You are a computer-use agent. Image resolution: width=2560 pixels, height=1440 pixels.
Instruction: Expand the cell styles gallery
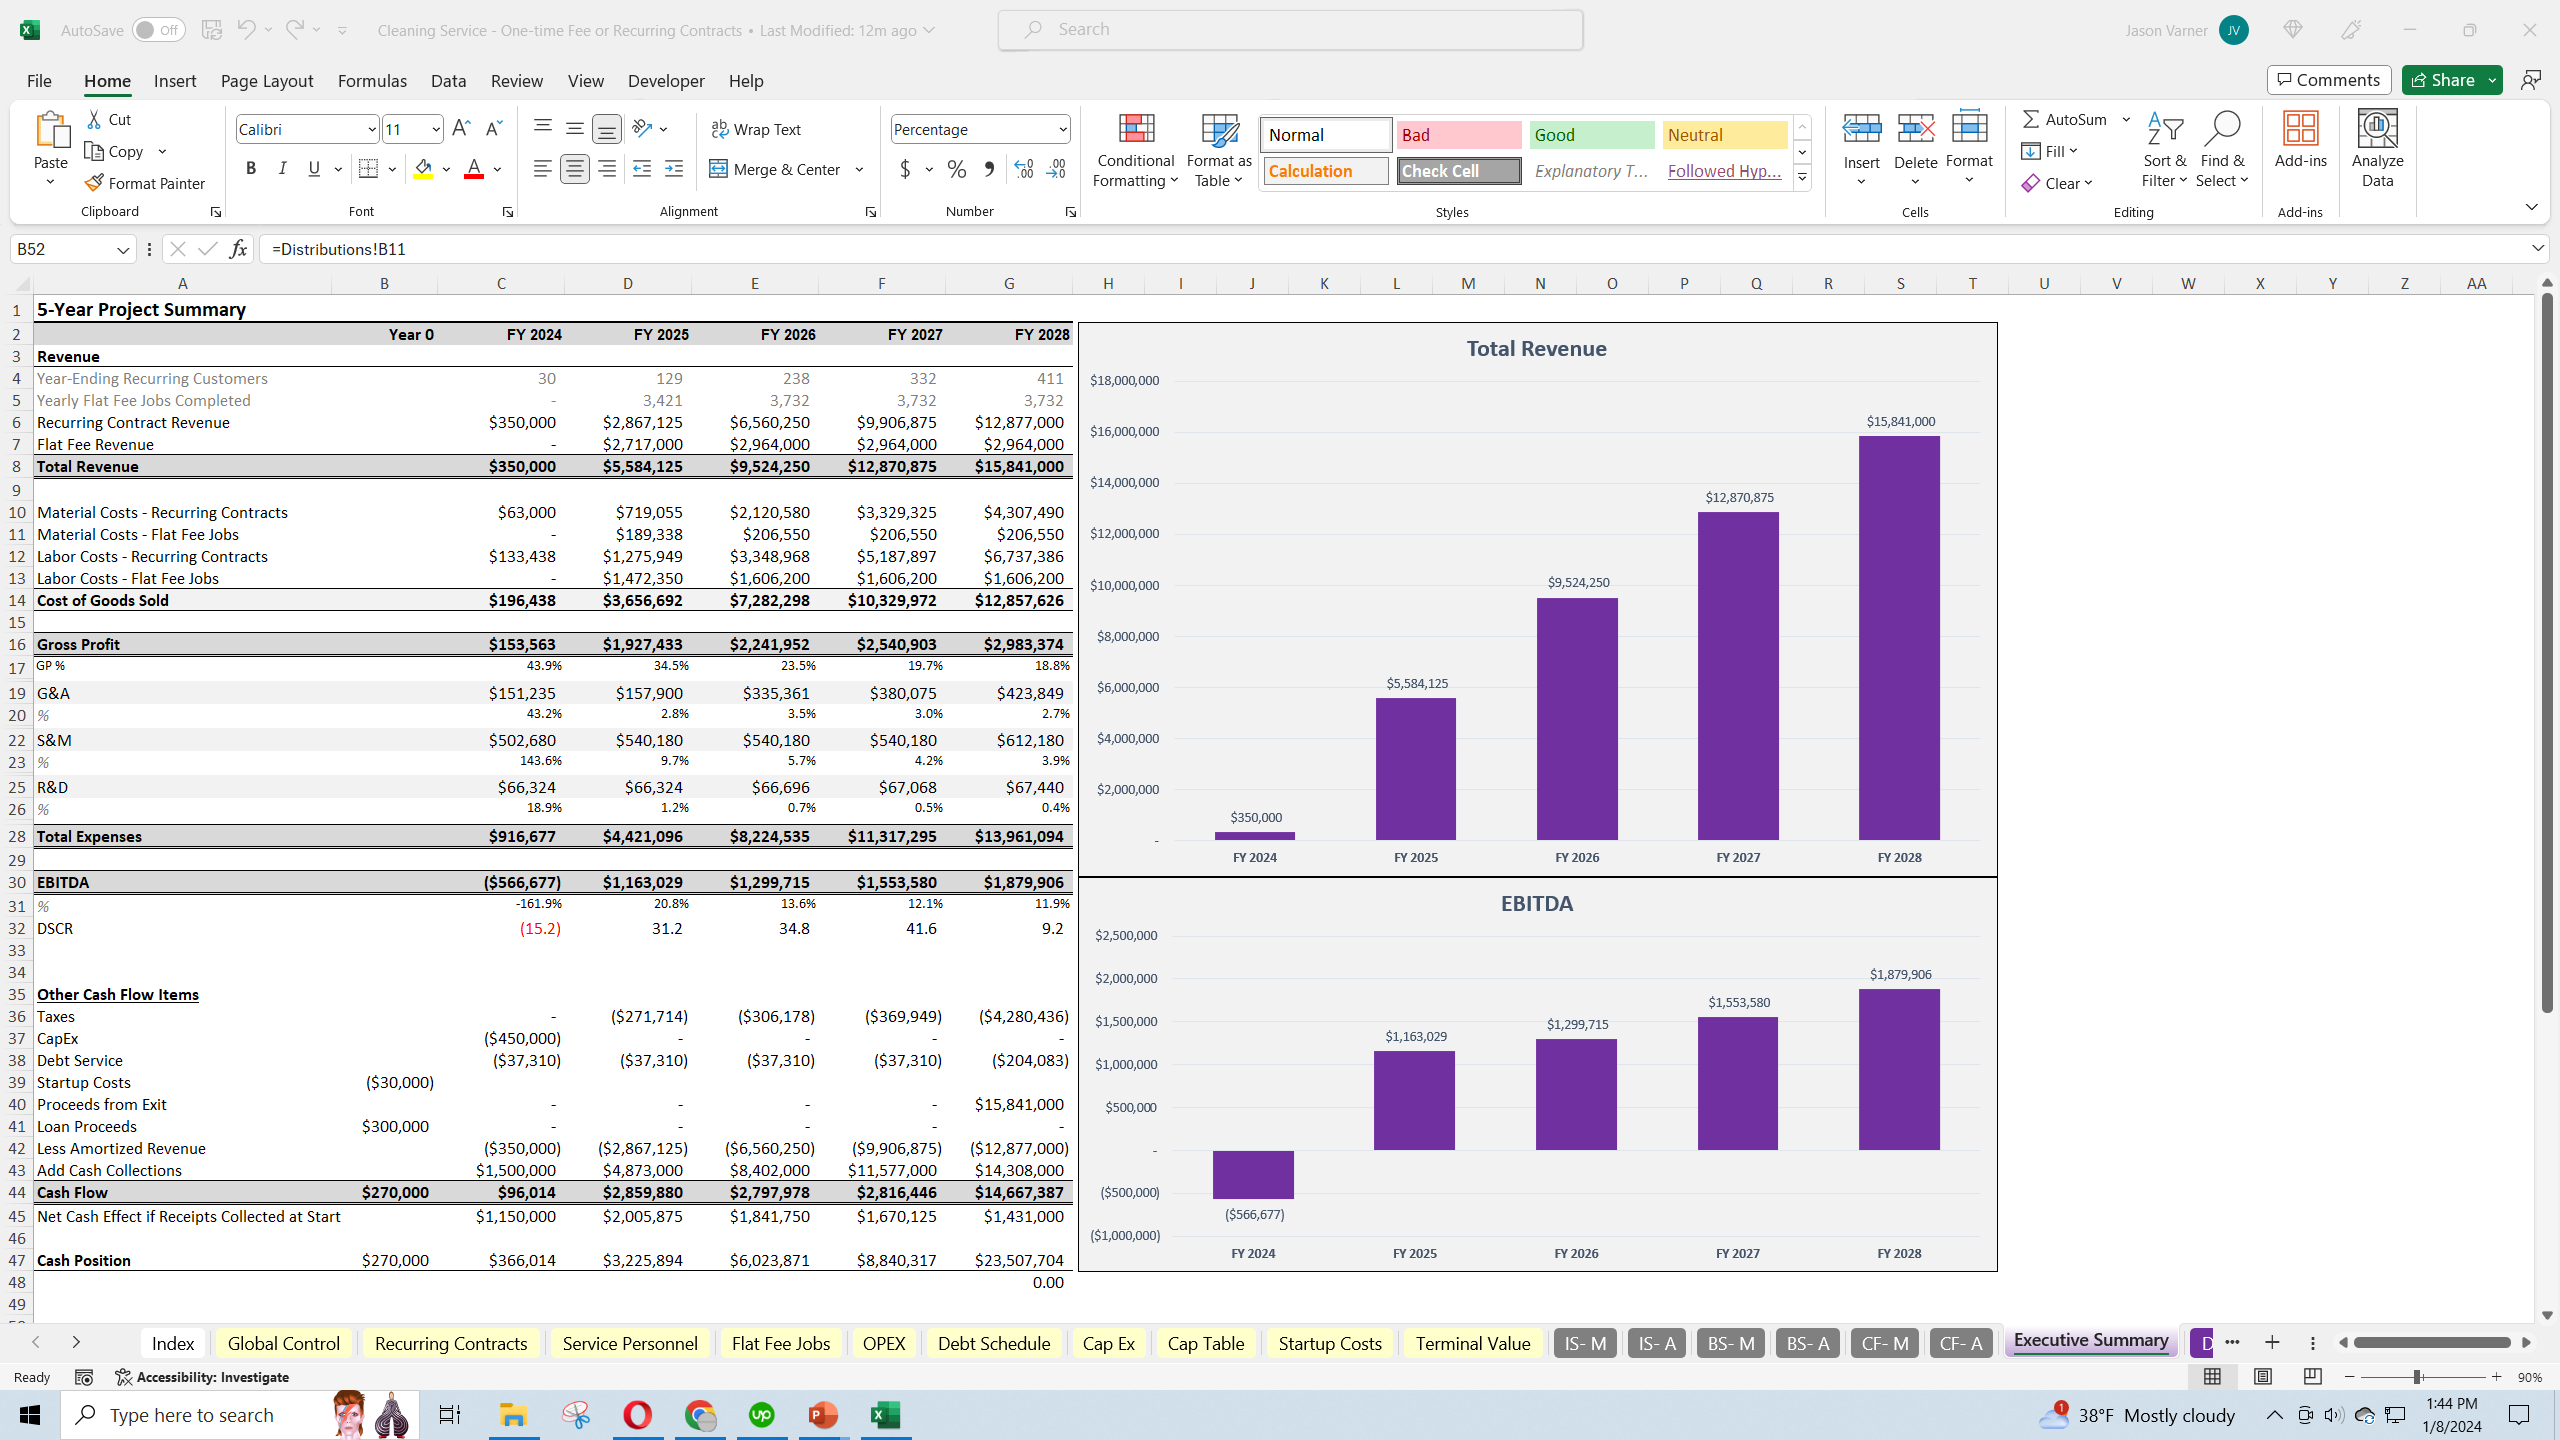pyautogui.click(x=1802, y=176)
